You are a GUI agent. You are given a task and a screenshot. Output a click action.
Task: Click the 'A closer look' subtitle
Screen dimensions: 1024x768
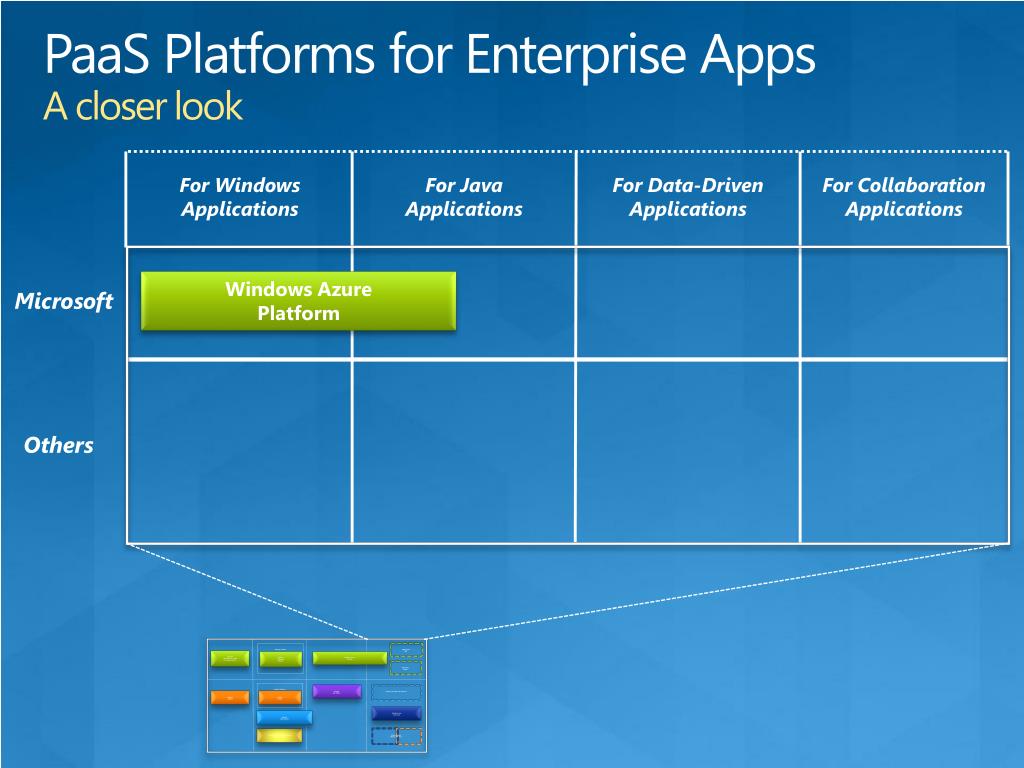point(143,106)
